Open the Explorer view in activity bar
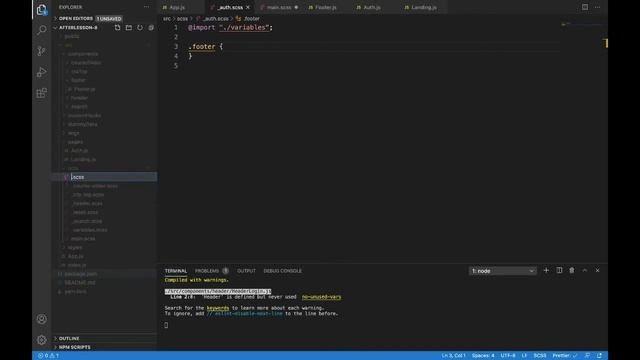Screen dimensions: 640x360 pyautogui.click(x=42, y=9)
